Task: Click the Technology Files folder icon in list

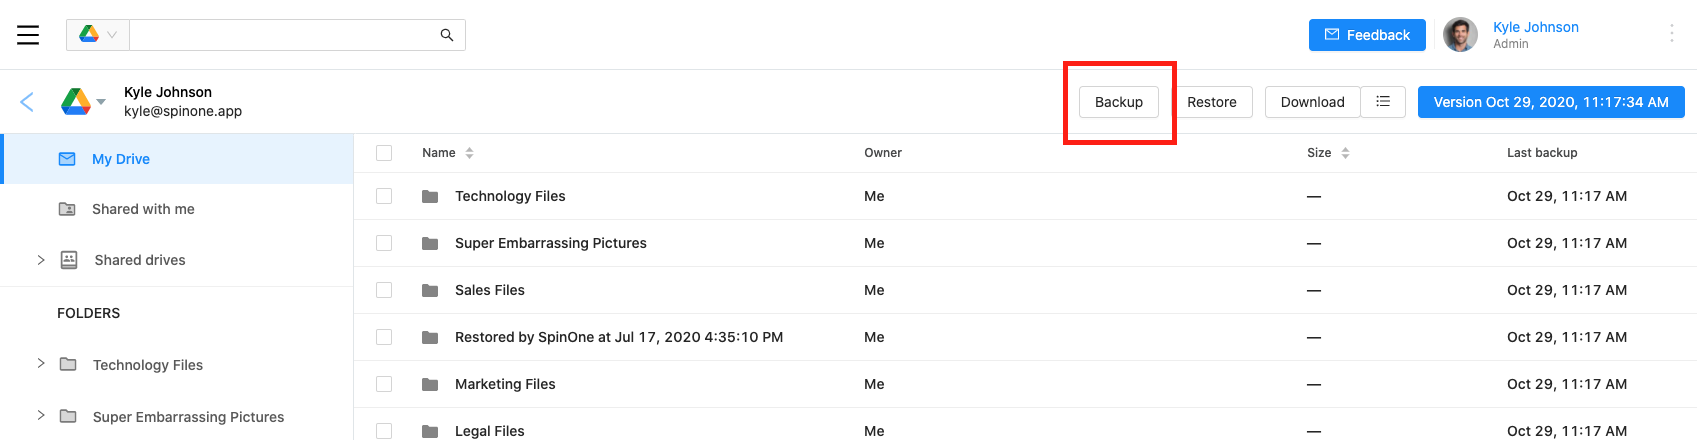Action: point(430,197)
